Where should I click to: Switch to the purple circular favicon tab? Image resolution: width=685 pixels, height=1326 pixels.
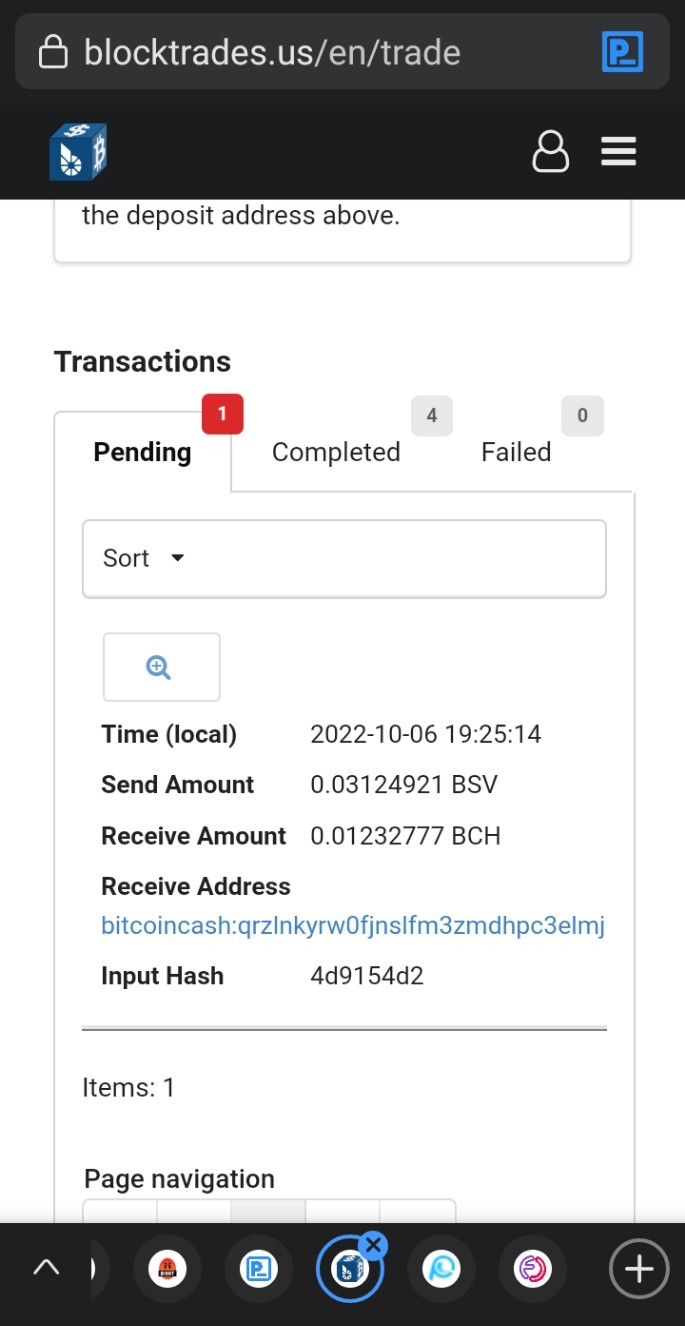(533, 1269)
